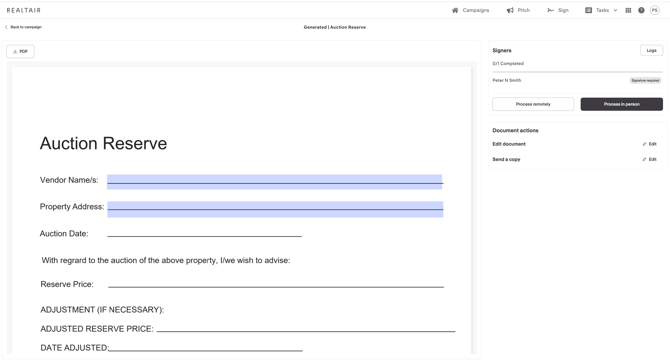Download the document as PDF
Viewport: 670px width, 361px height.
click(21, 51)
